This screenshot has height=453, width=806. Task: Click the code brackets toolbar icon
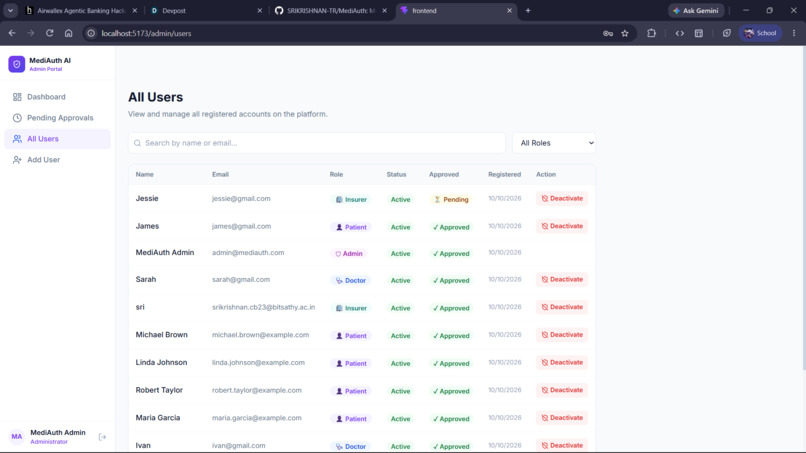tap(680, 33)
